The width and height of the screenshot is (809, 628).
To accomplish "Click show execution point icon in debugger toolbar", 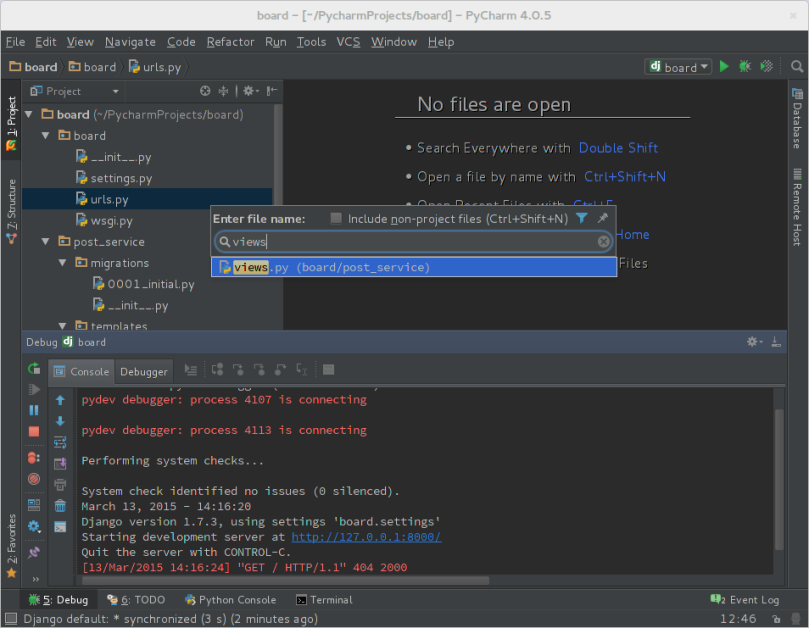I will pyautogui.click(x=191, y=369).
